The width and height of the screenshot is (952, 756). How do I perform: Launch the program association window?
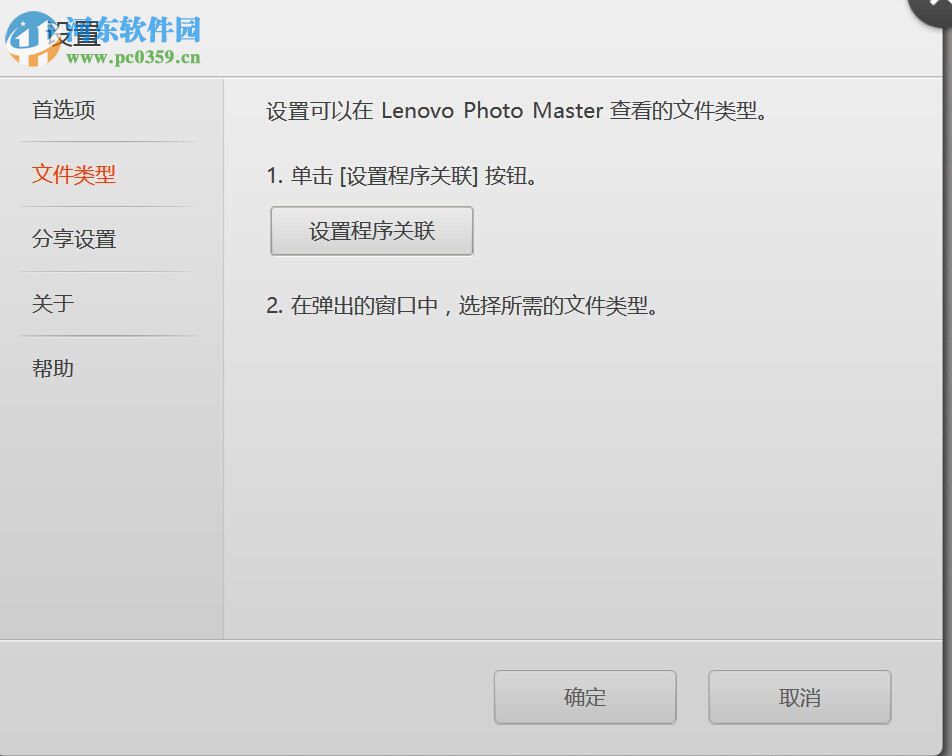pos(371,230)
